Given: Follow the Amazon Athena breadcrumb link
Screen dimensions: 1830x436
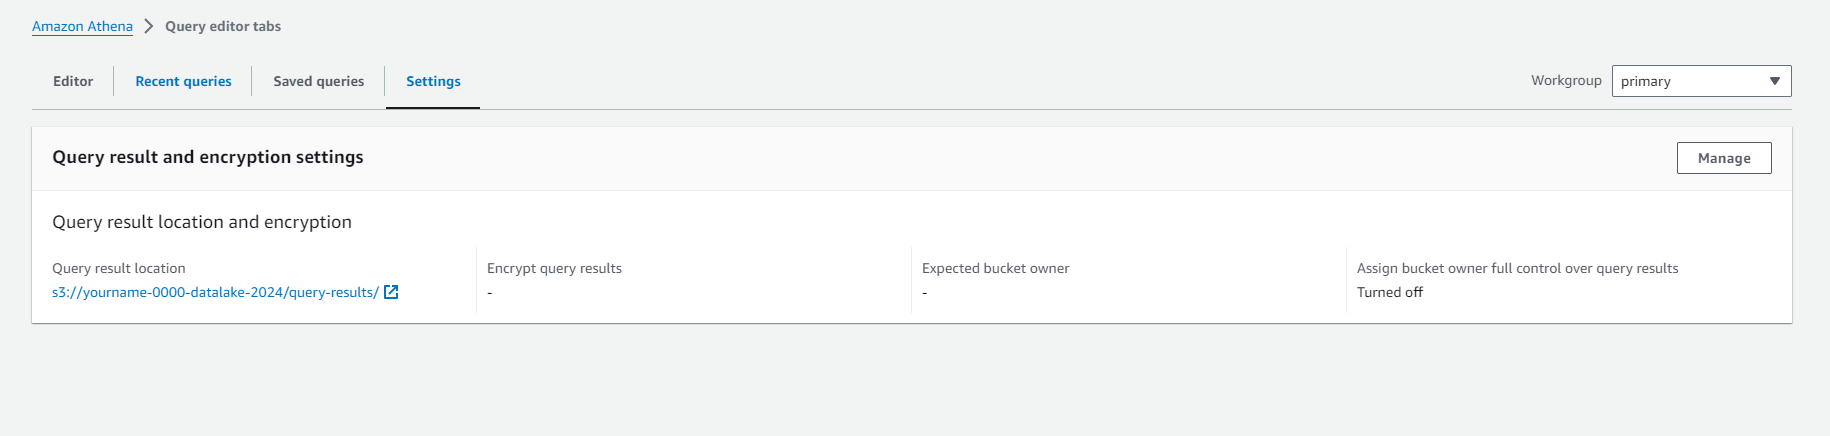Looking at the screenshot, I should tap(82, 26).
